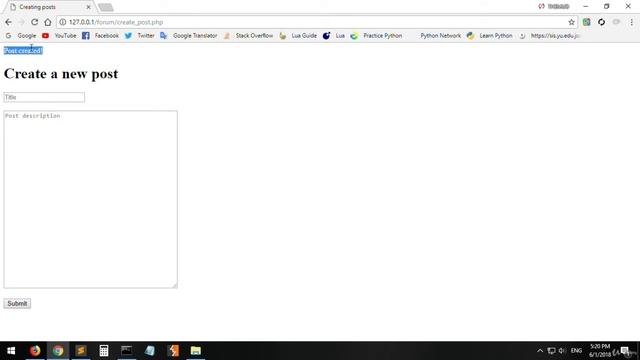Image resolution: width=640 pixels, height=360 pixels.
Task: Open the Facebook bookmark
Action: pyautogui.click(x=100, y=36)
